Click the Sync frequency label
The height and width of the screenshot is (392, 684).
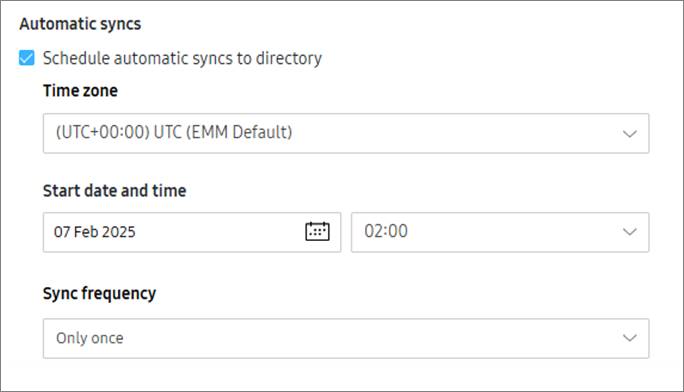click(x=99, y=293)
